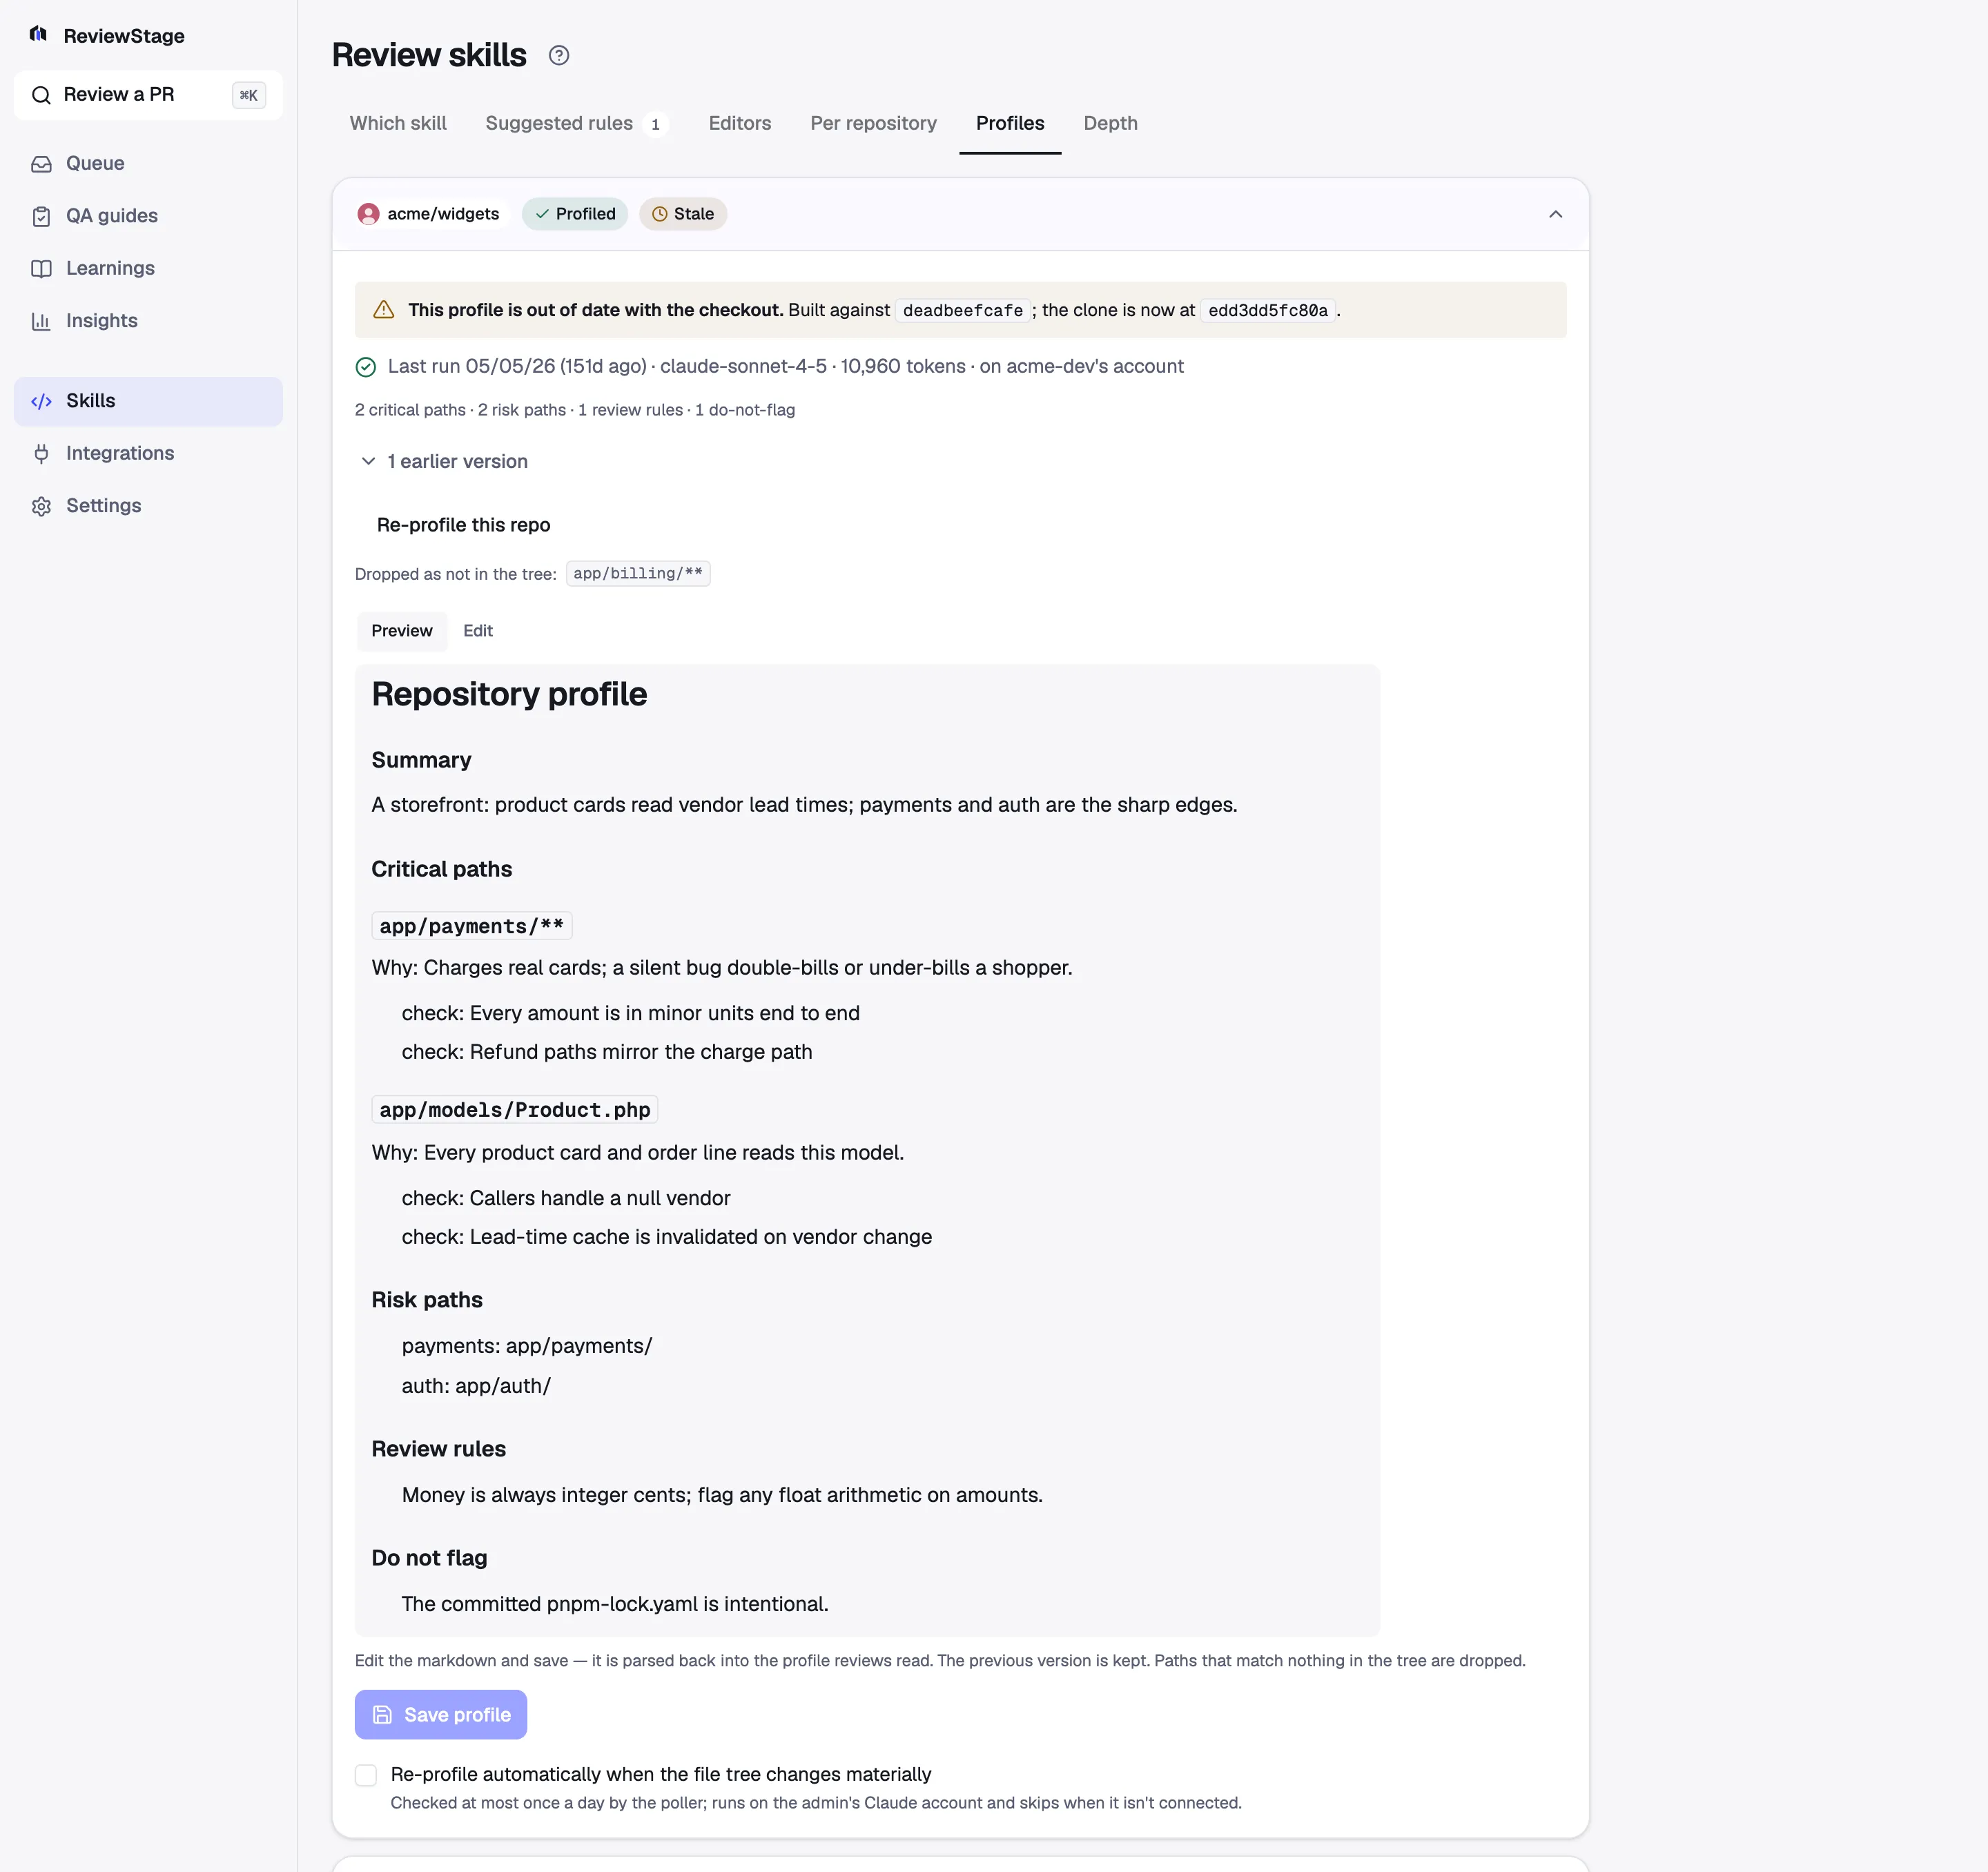
Task: Click the search icon in Review a PR
Action: (x=41, y=95)
